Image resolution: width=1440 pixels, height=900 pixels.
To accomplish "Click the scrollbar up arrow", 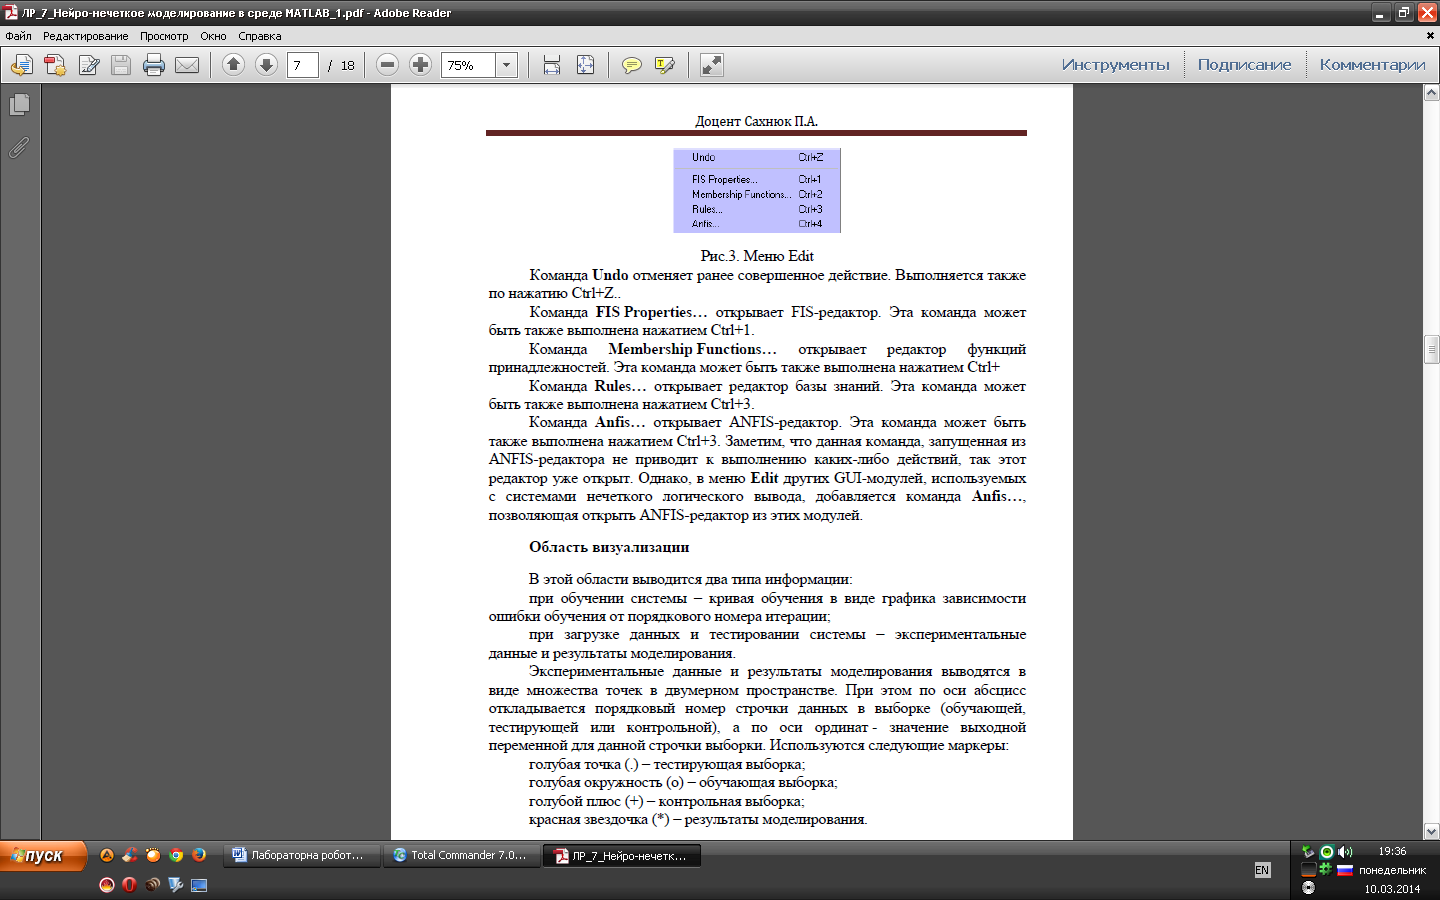I will tap(1431, 93).
